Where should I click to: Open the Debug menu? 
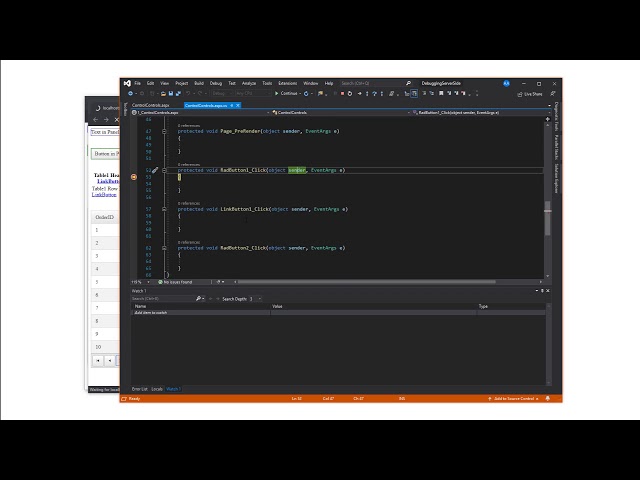coord(215,83)
